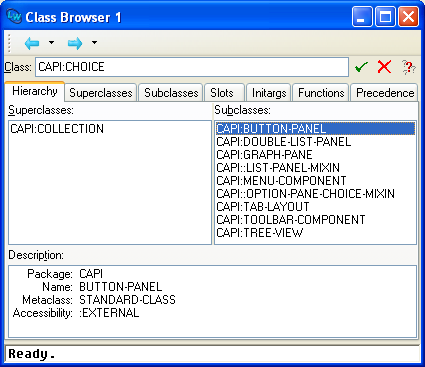The image size is (425, 367).
Task: Click the blue back arrow icon
Action: [32, 43]
